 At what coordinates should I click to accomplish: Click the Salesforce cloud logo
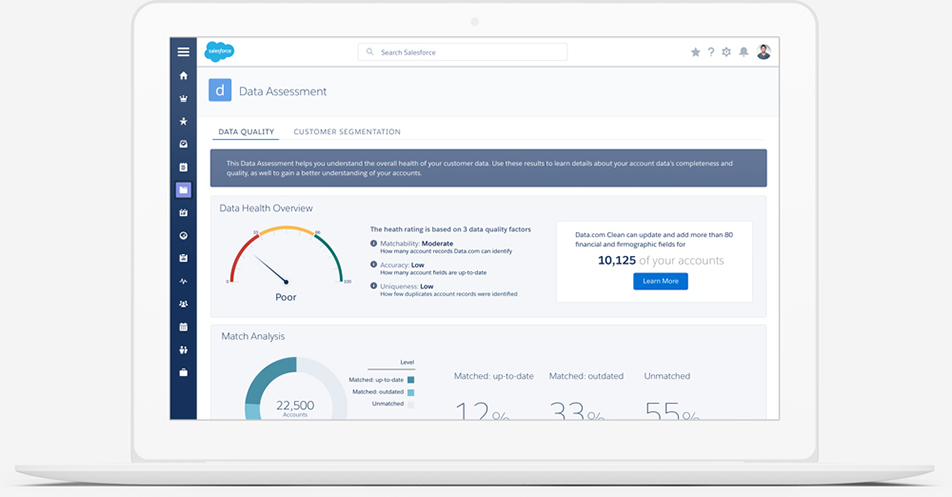[219, 51]
